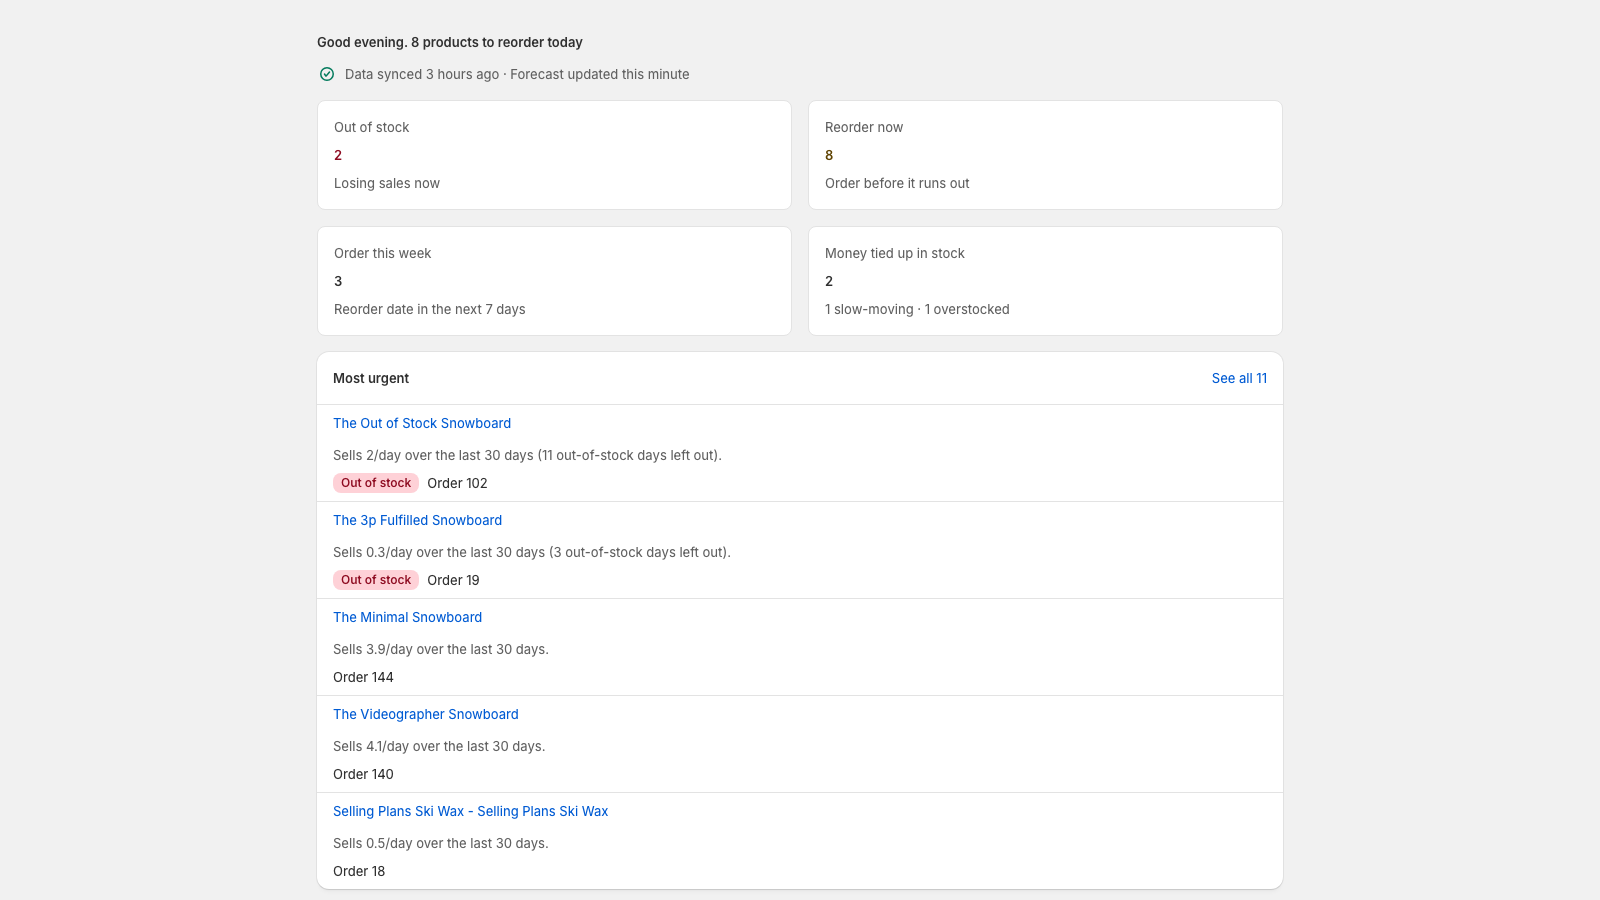The image size is (1600, 900).
Task: Click the text about 11 out-of-stock days left out
Action: click(x=527, y=455)
